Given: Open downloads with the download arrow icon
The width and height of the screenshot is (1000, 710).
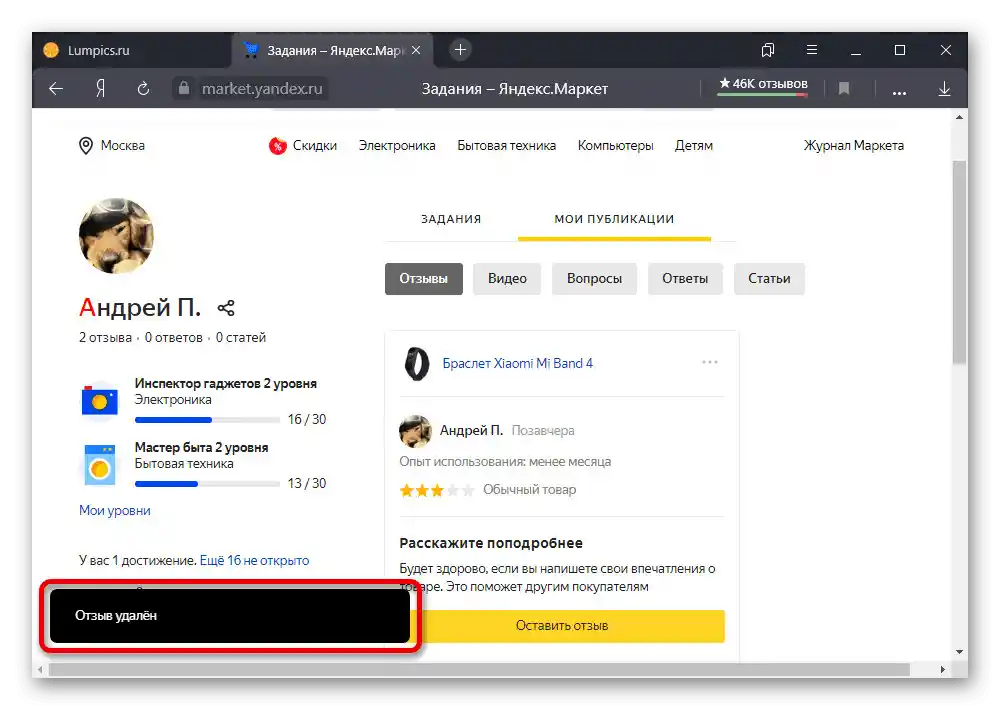Looking at the screenshot, I should coord(945,89).
